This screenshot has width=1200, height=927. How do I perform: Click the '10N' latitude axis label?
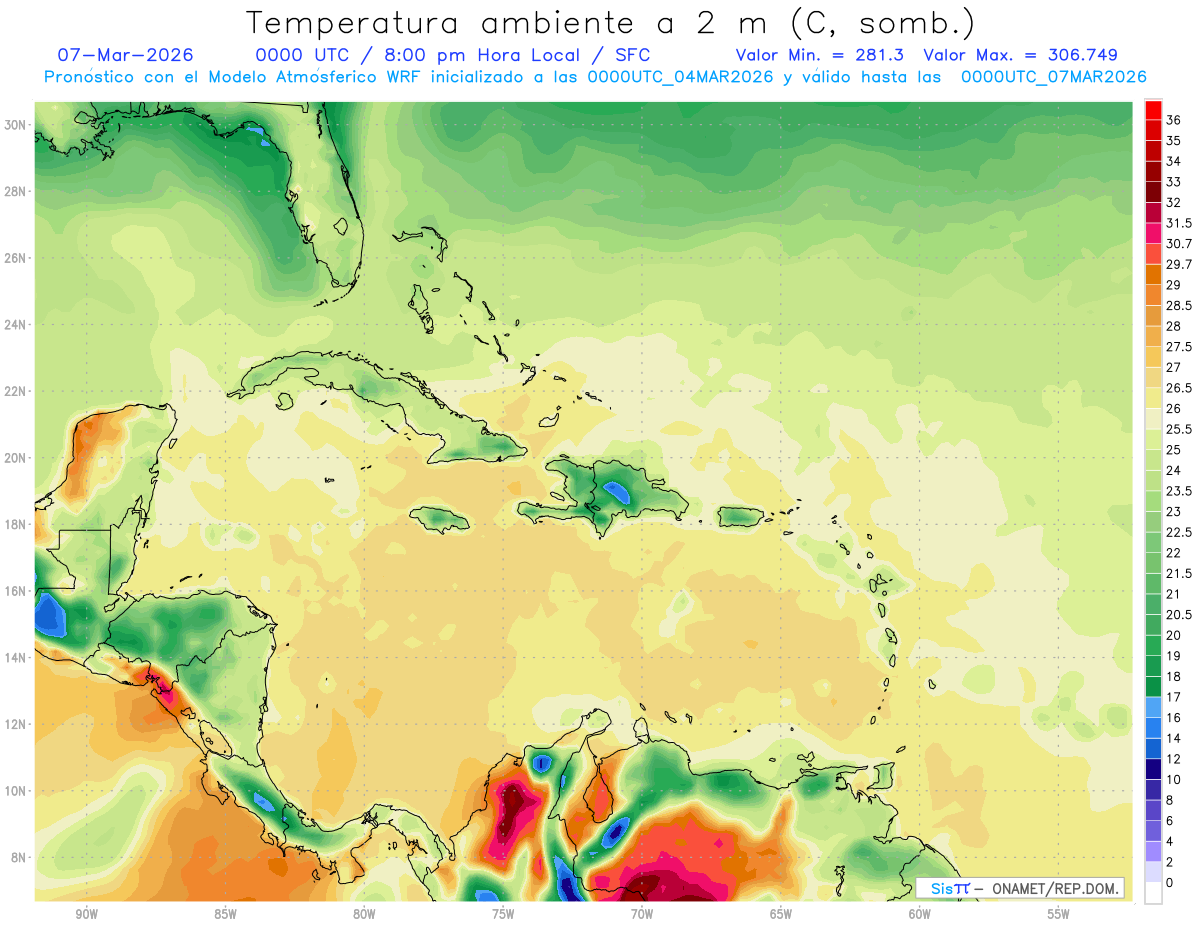[15, 791]
